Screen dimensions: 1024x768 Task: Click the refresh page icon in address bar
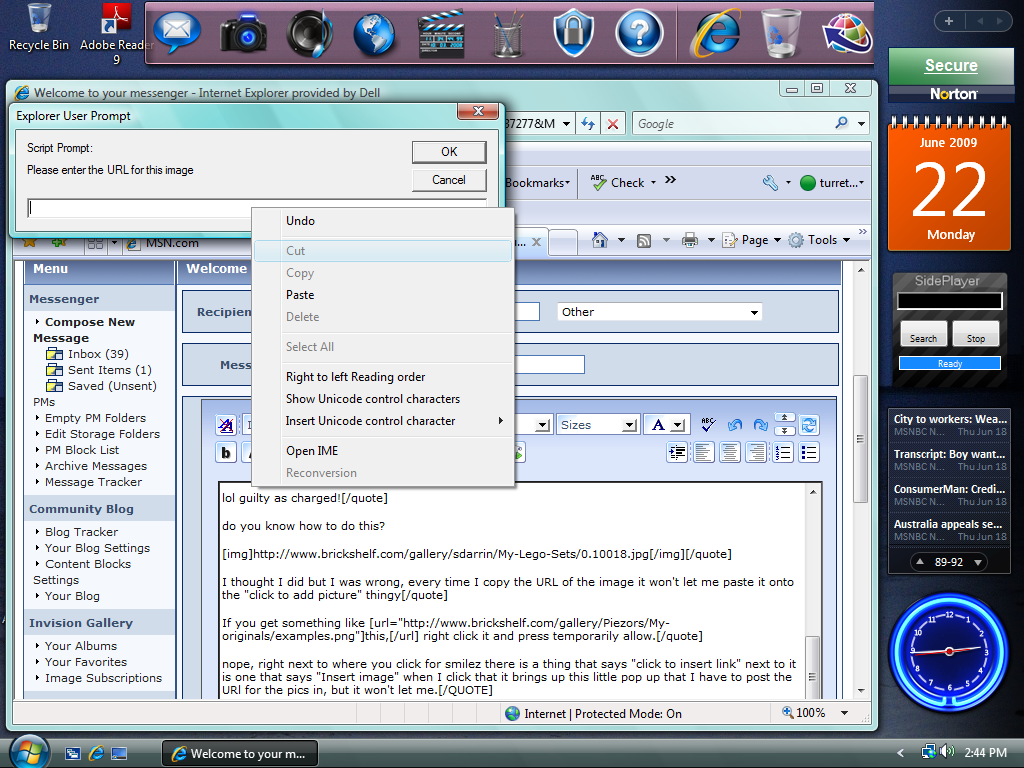point(588,123)
